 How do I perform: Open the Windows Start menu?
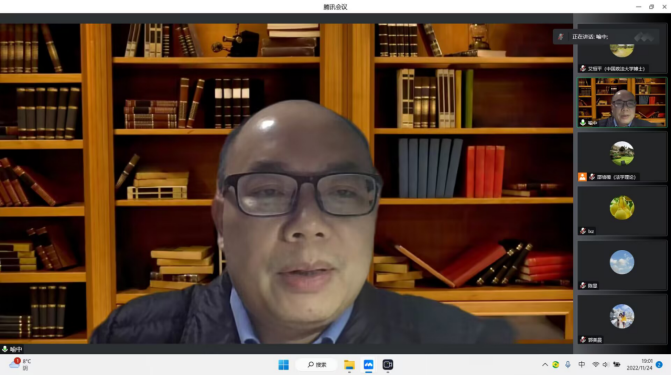pyautogui.click(x=283, y=365)
